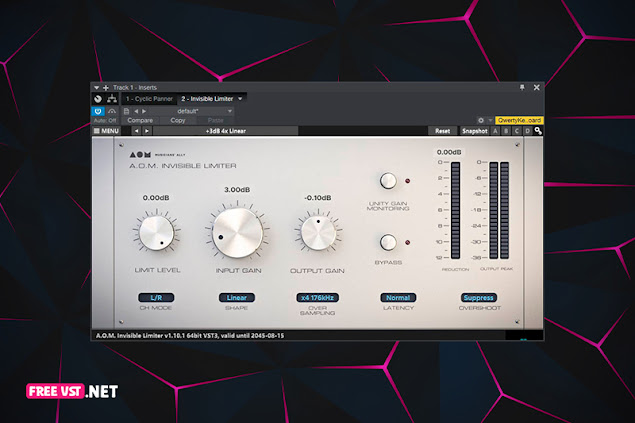
Task: Click the +3dB 4x Linear preset name
Action: coord(226,131)
